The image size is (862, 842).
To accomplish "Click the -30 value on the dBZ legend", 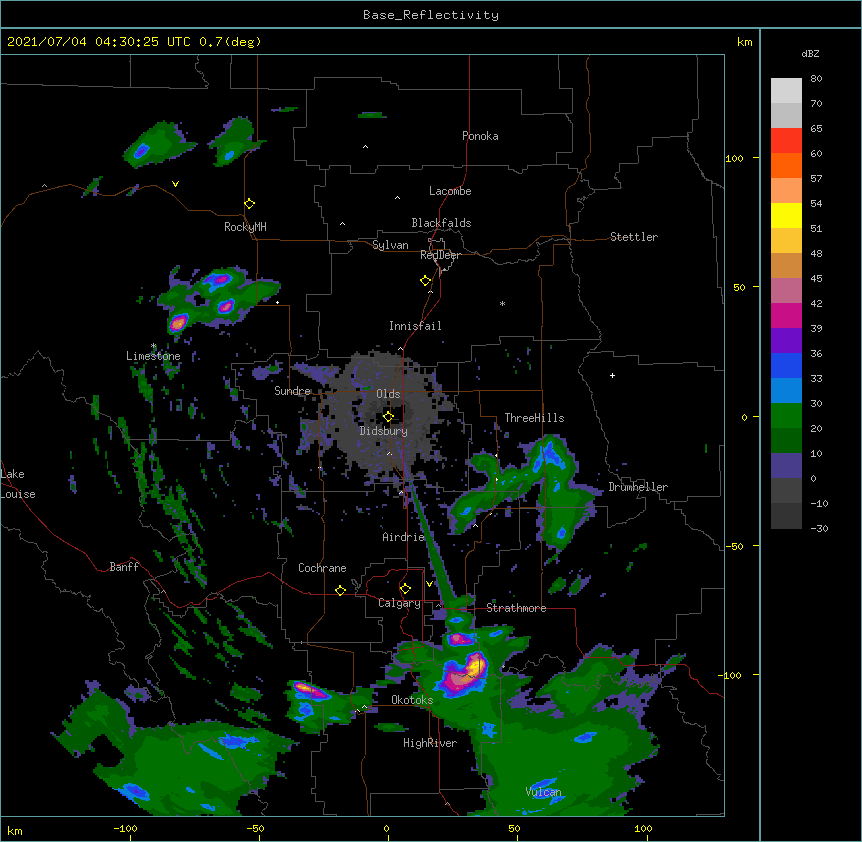I will [x=819, y=528].
